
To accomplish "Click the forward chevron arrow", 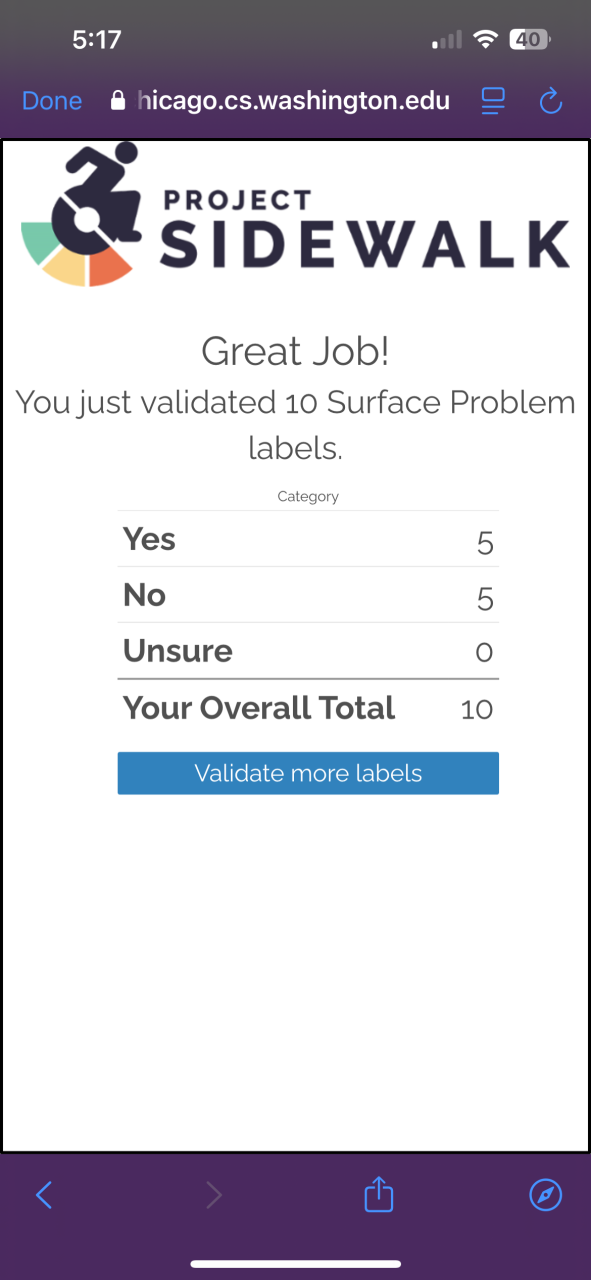I will pos(213,1194).
